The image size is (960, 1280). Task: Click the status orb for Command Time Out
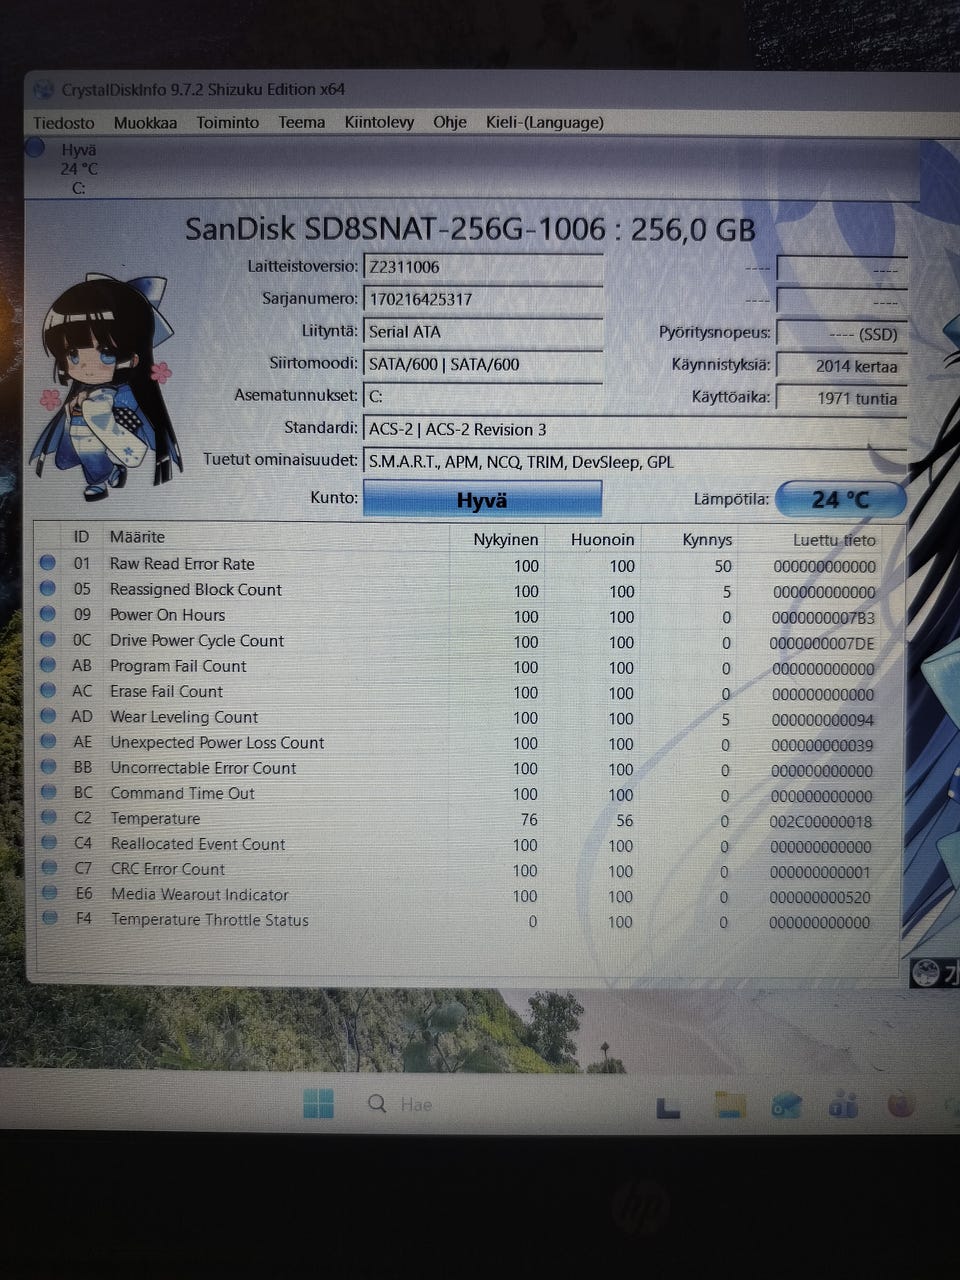click(48, 793)
